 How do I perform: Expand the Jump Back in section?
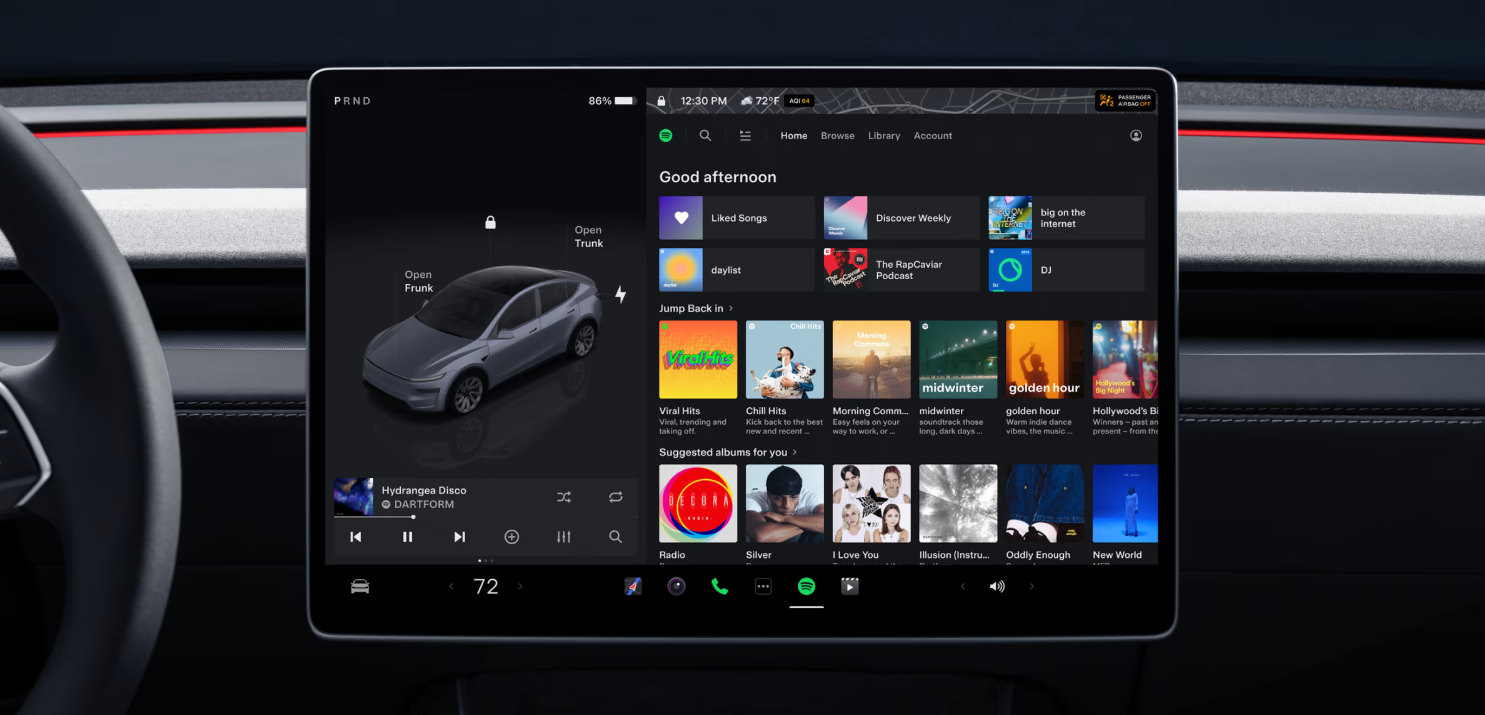(697, 308)
